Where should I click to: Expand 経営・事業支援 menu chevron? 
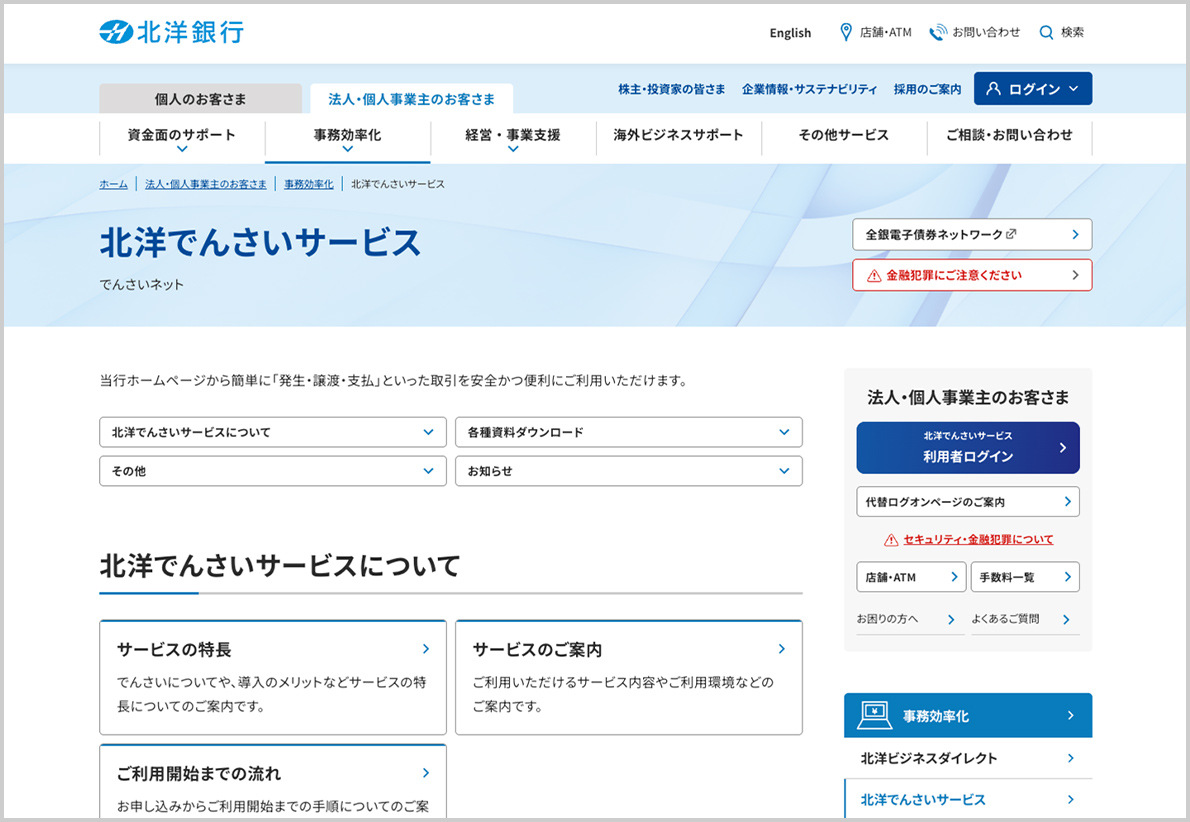(513, 150)
